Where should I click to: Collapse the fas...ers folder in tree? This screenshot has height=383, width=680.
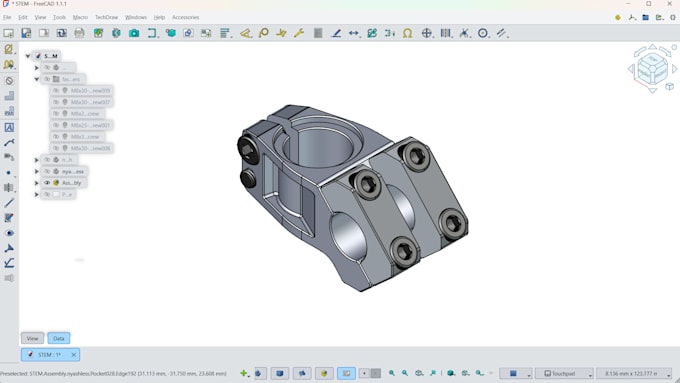point(36,79)
